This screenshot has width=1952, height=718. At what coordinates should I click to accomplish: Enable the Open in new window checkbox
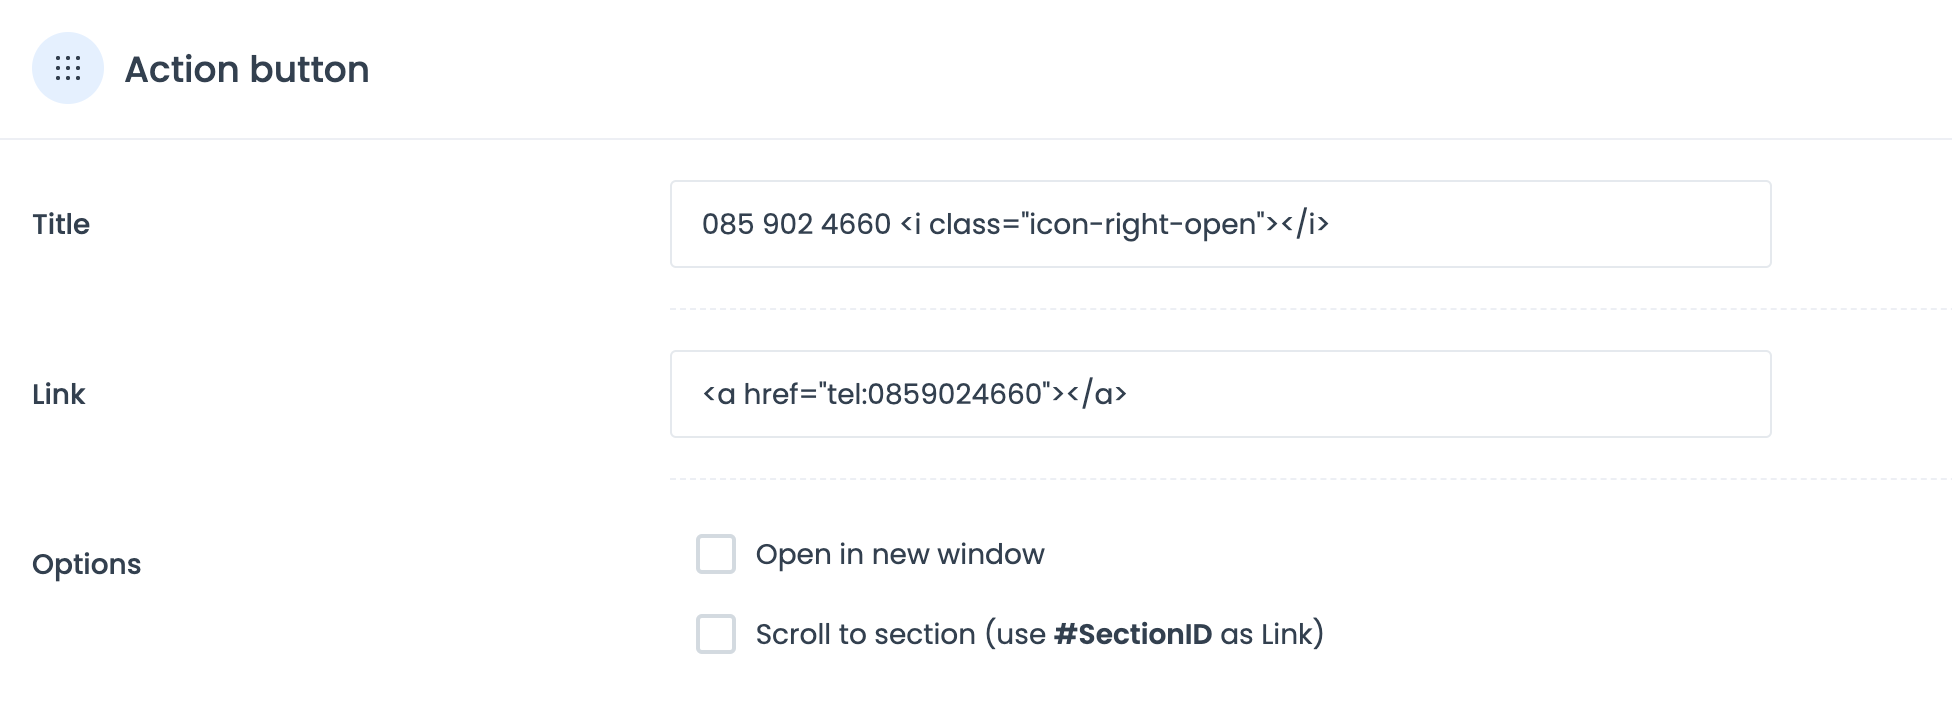click(x=716, y=554)
